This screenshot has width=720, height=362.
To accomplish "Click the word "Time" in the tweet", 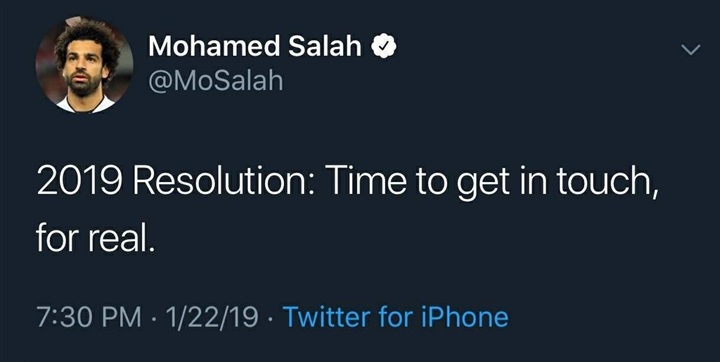I will (x=366, y=182).
